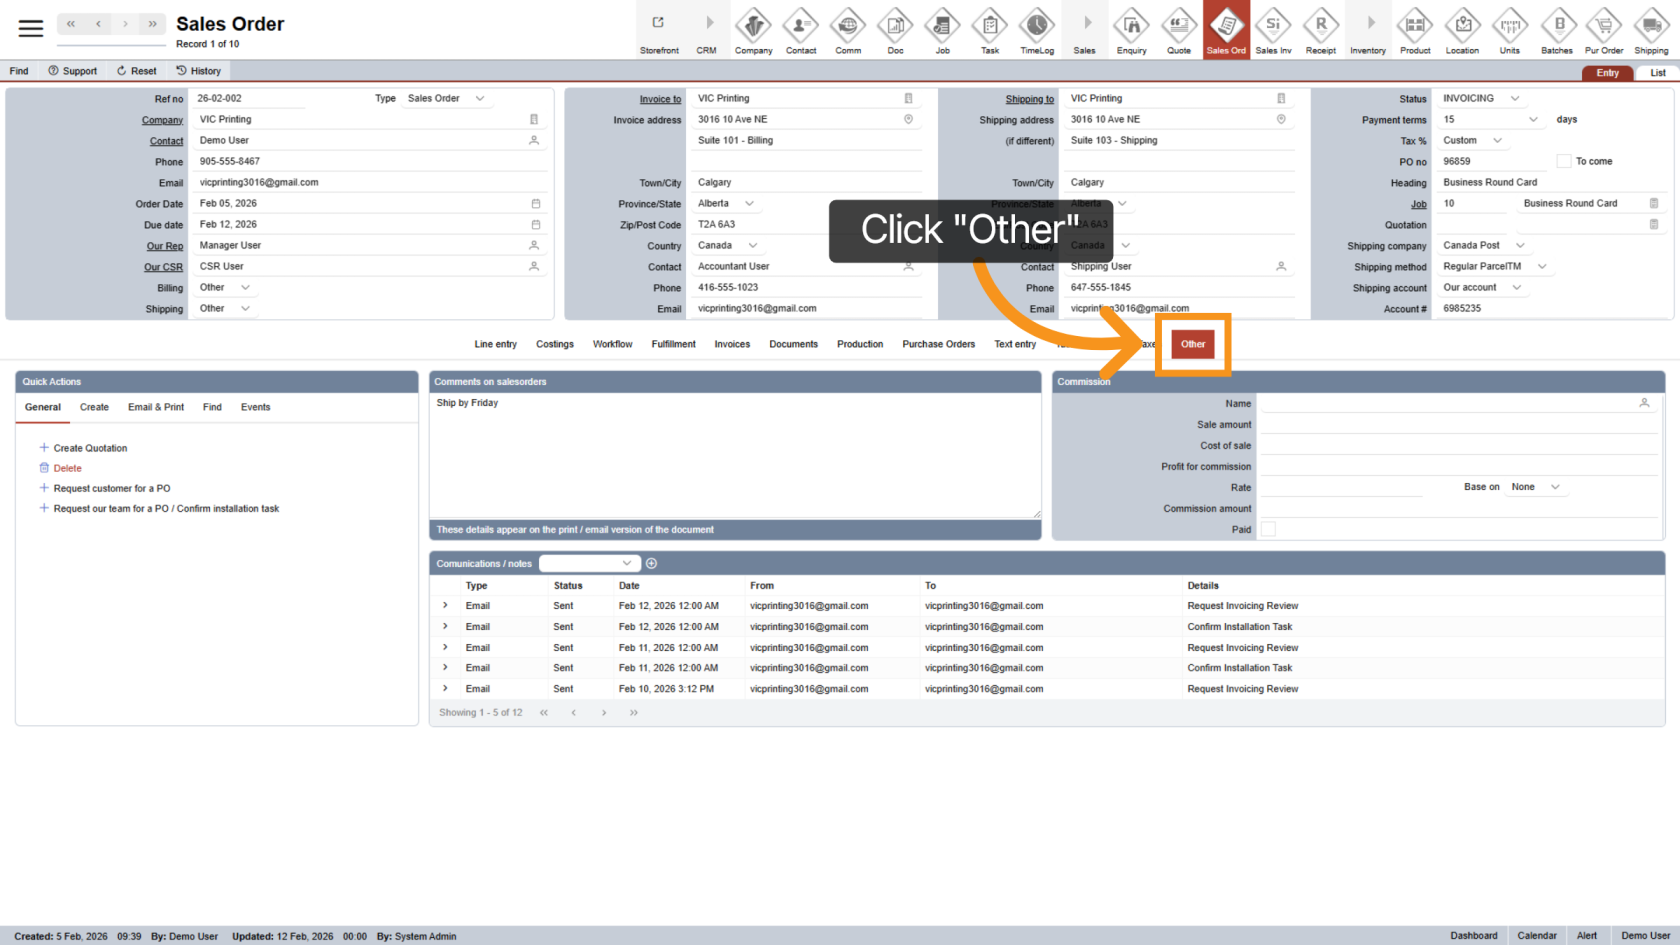Switch to the Costings tab

coord(554,344)
